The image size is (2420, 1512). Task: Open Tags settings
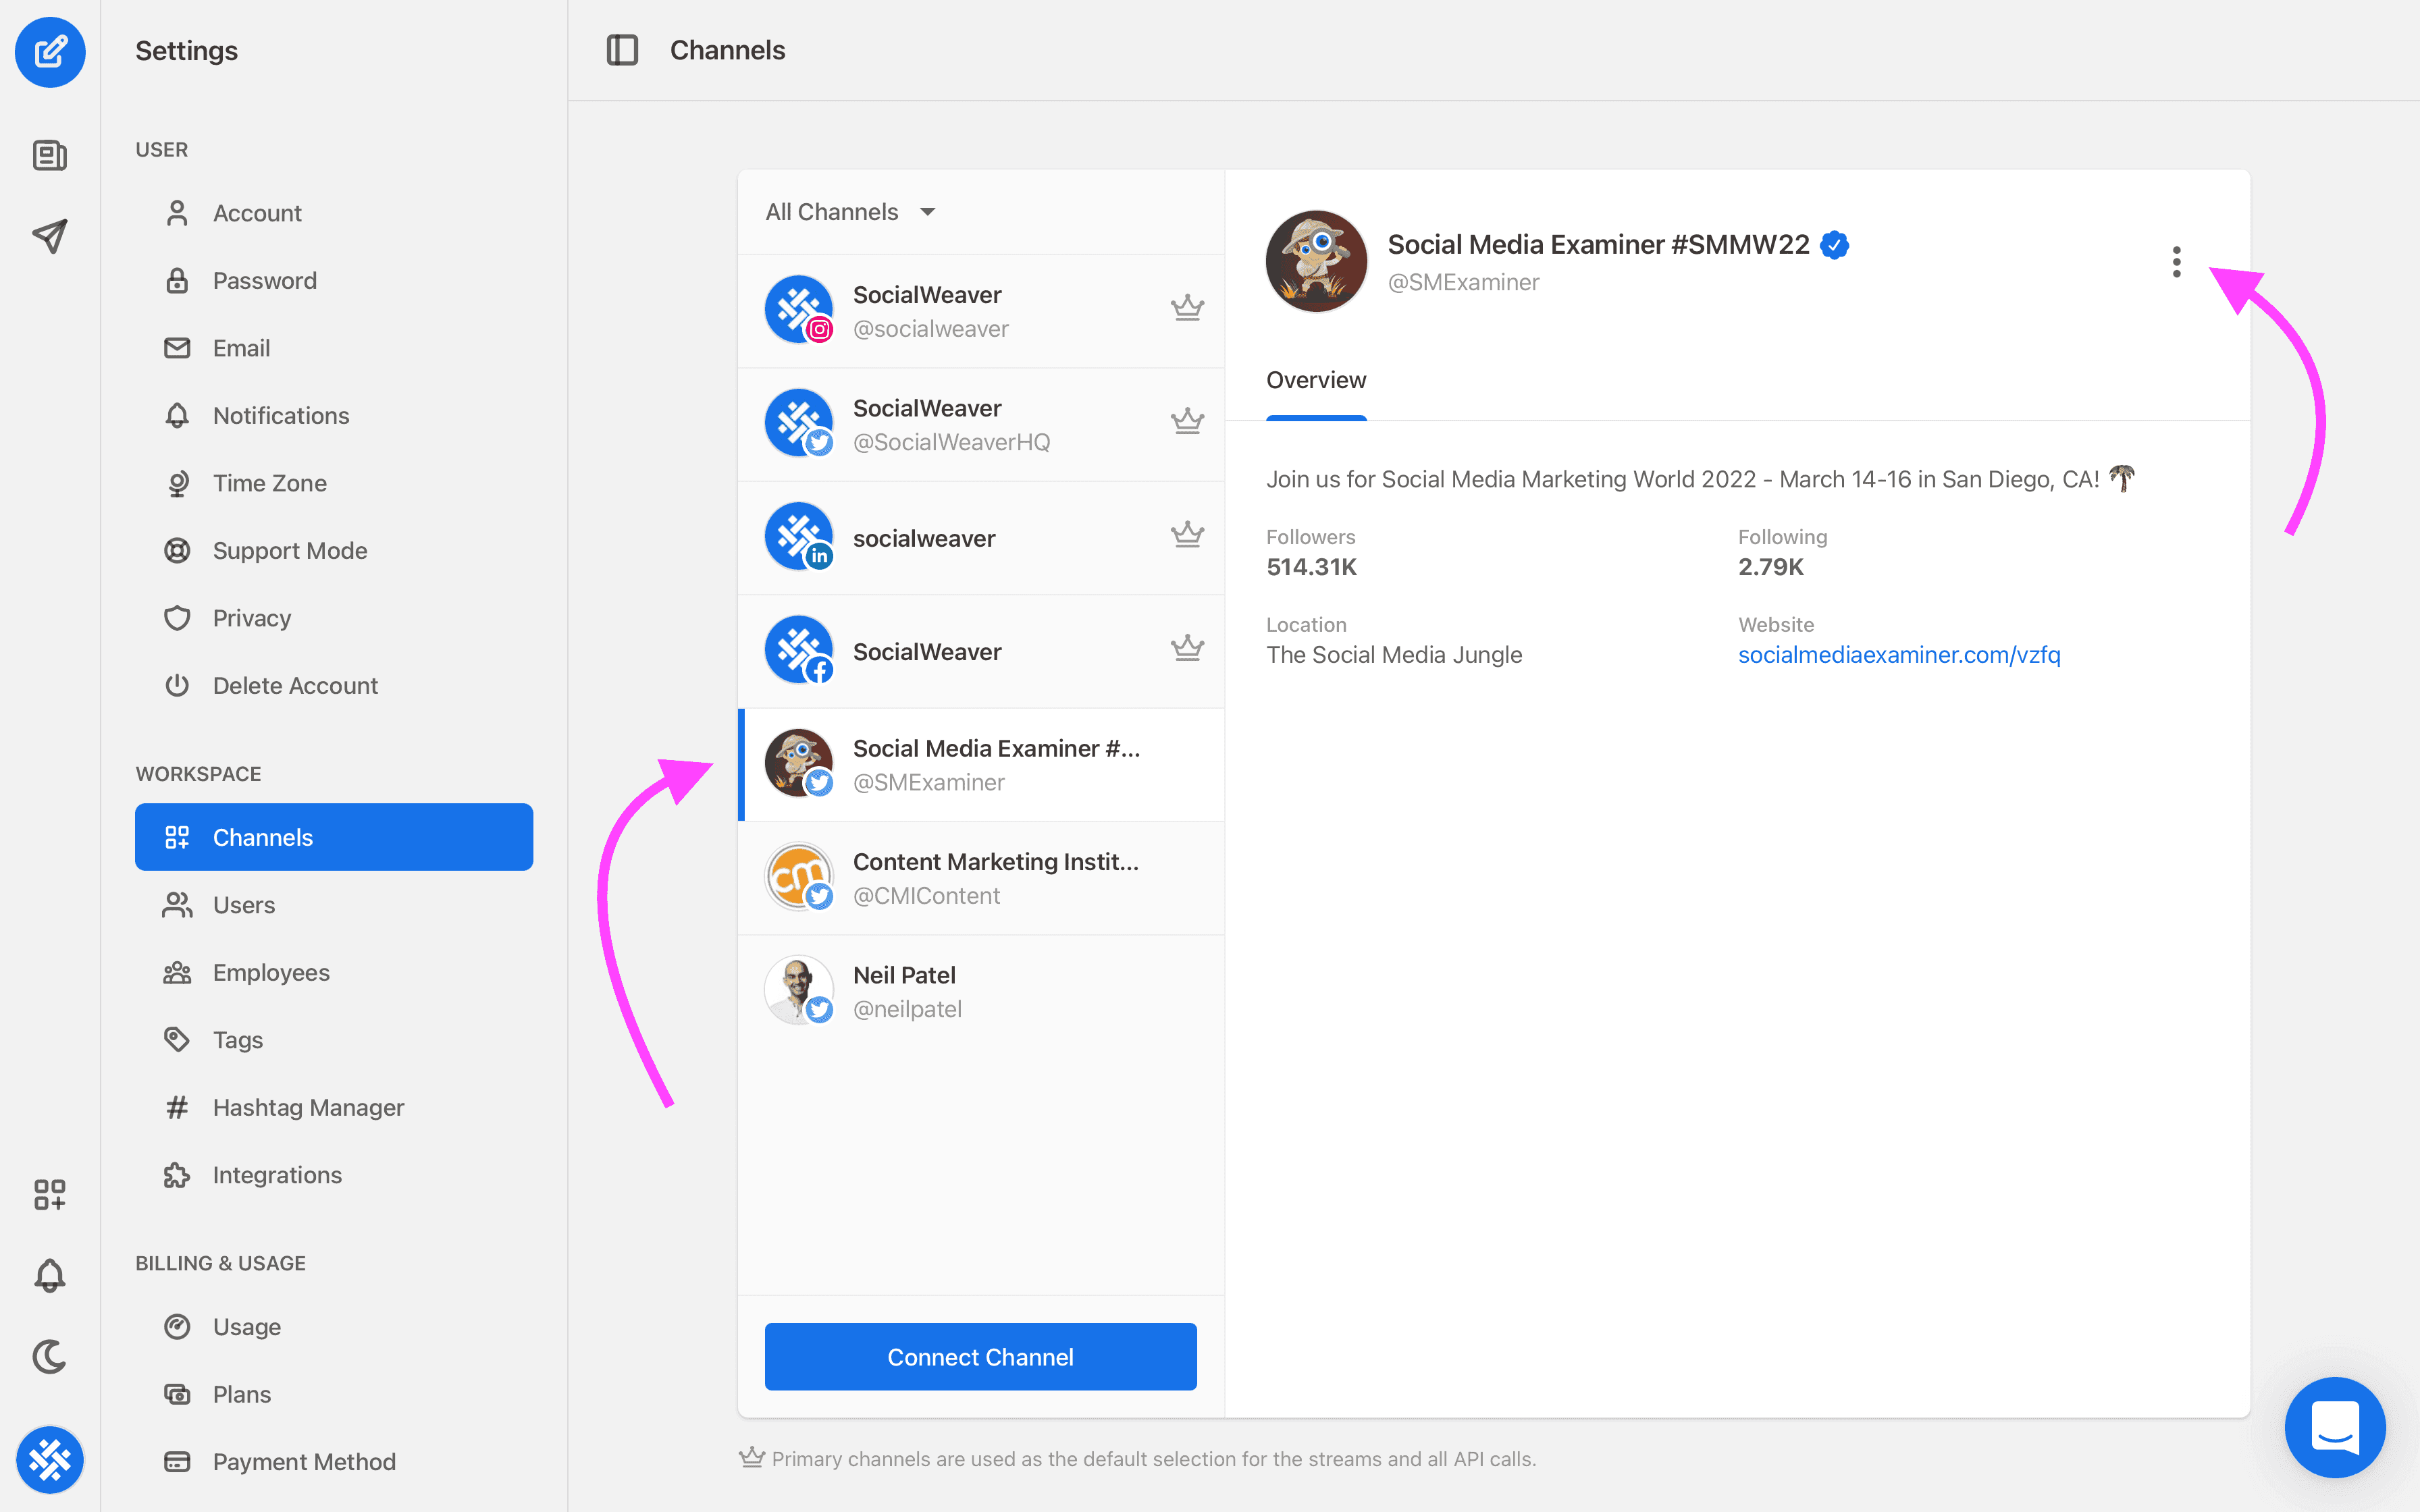tap(334, 1039)
